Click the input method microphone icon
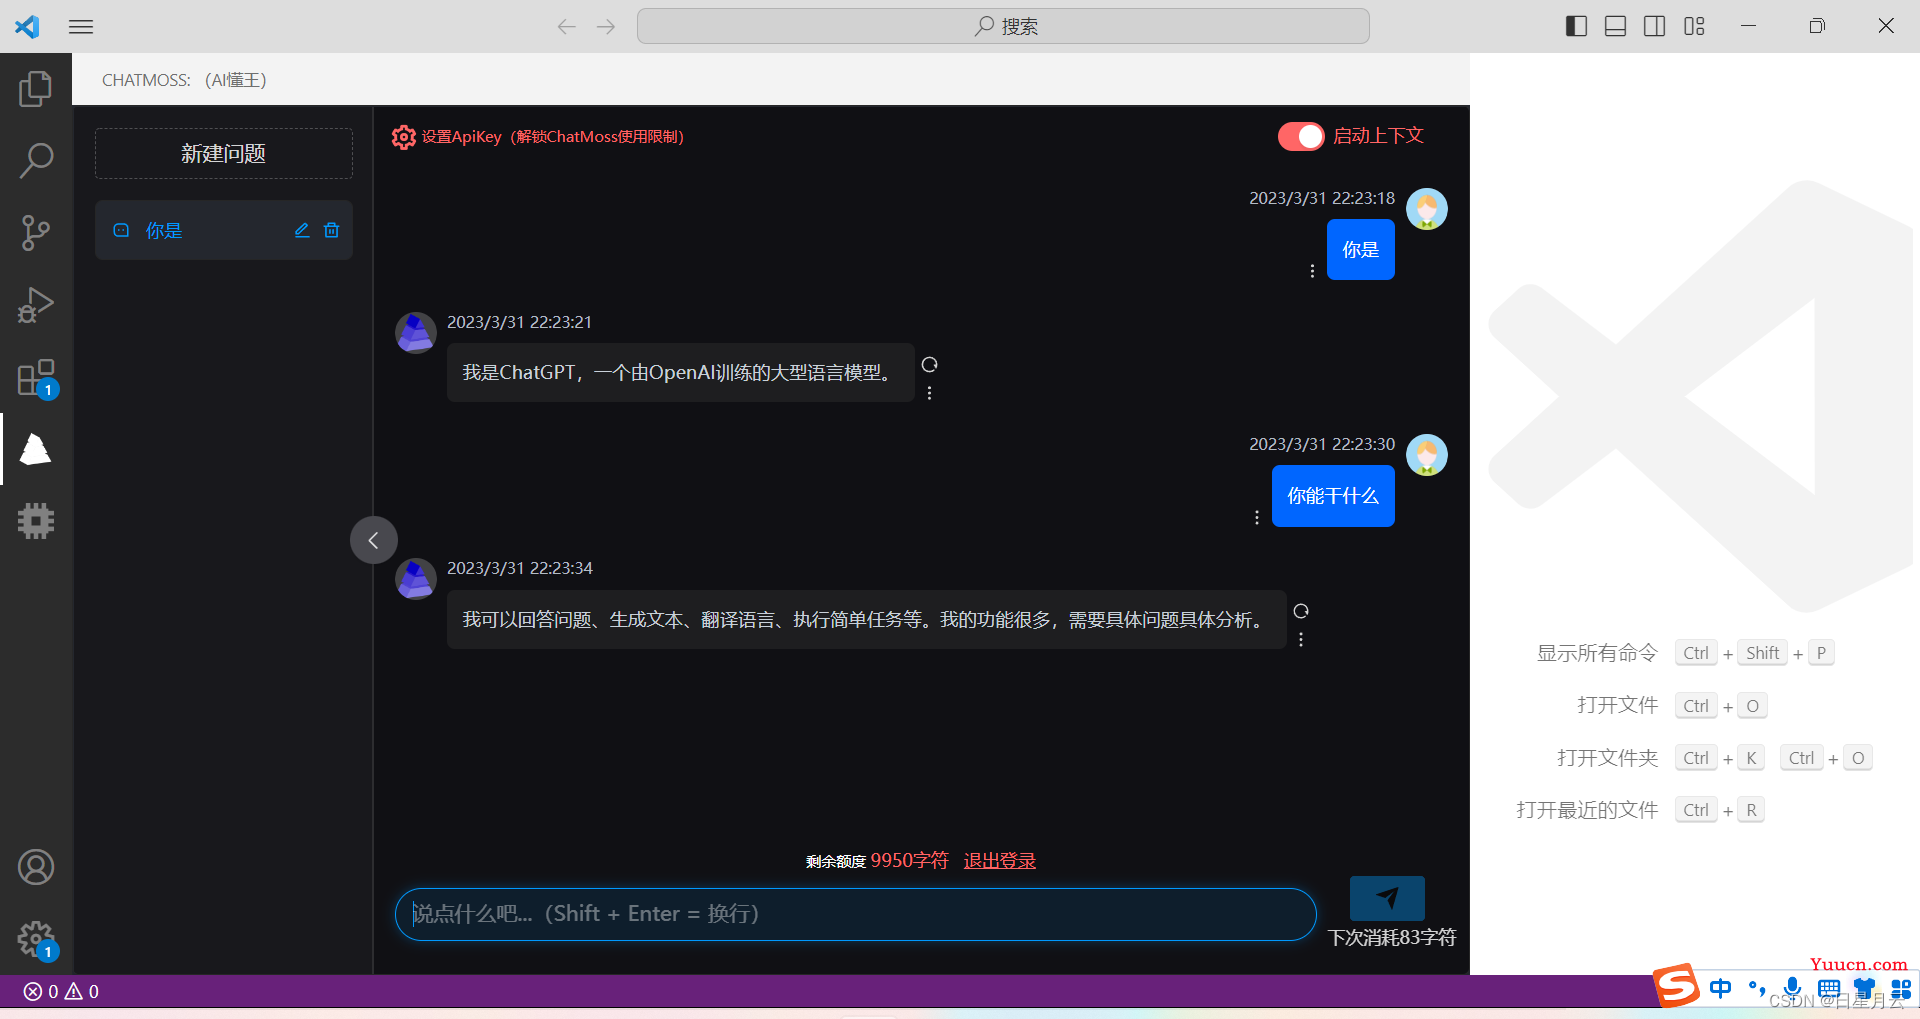1920x1019 pixels. pos(1792,987)
